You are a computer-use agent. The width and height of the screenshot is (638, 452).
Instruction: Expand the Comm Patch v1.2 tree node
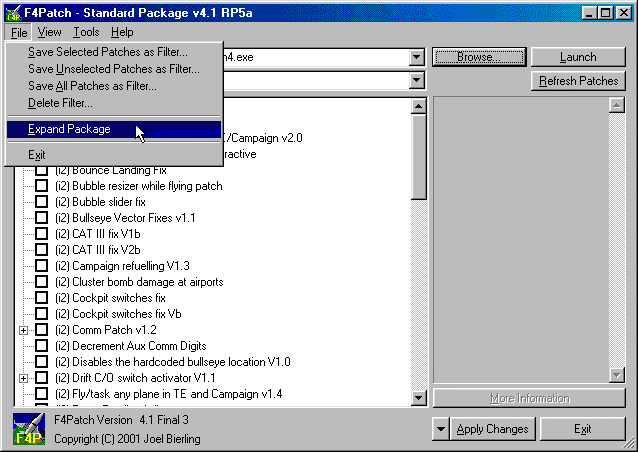pyautogui.click(x=23, y=330)
